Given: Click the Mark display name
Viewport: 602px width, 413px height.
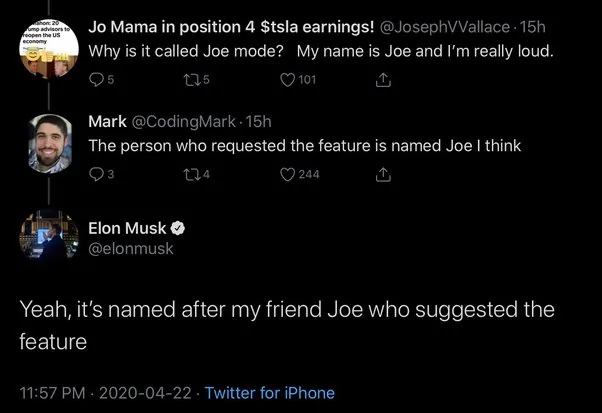Looking at the screenshot, I should point(107,122).
